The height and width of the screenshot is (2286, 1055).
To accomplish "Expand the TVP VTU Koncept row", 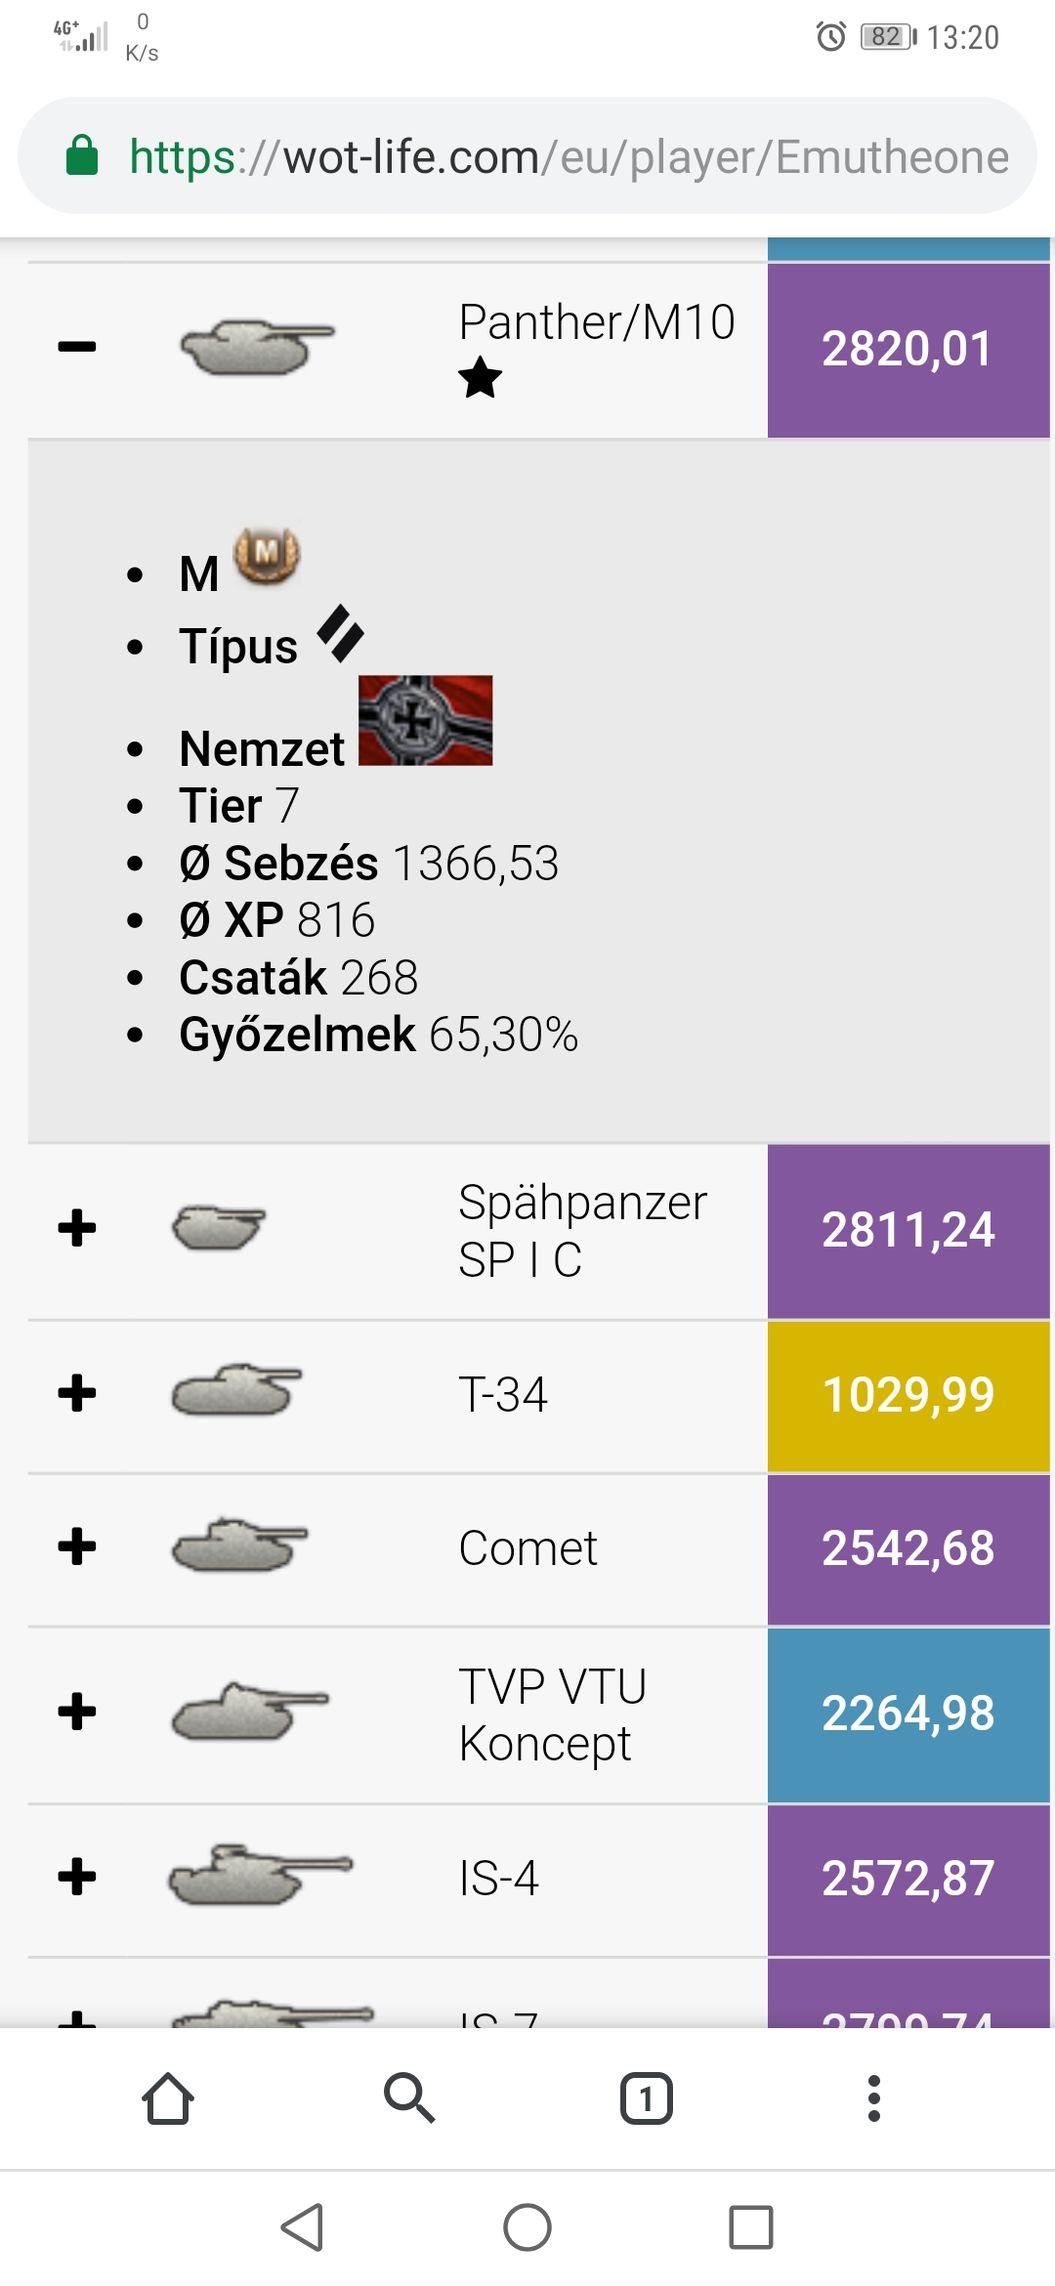I will (77, 1712).
